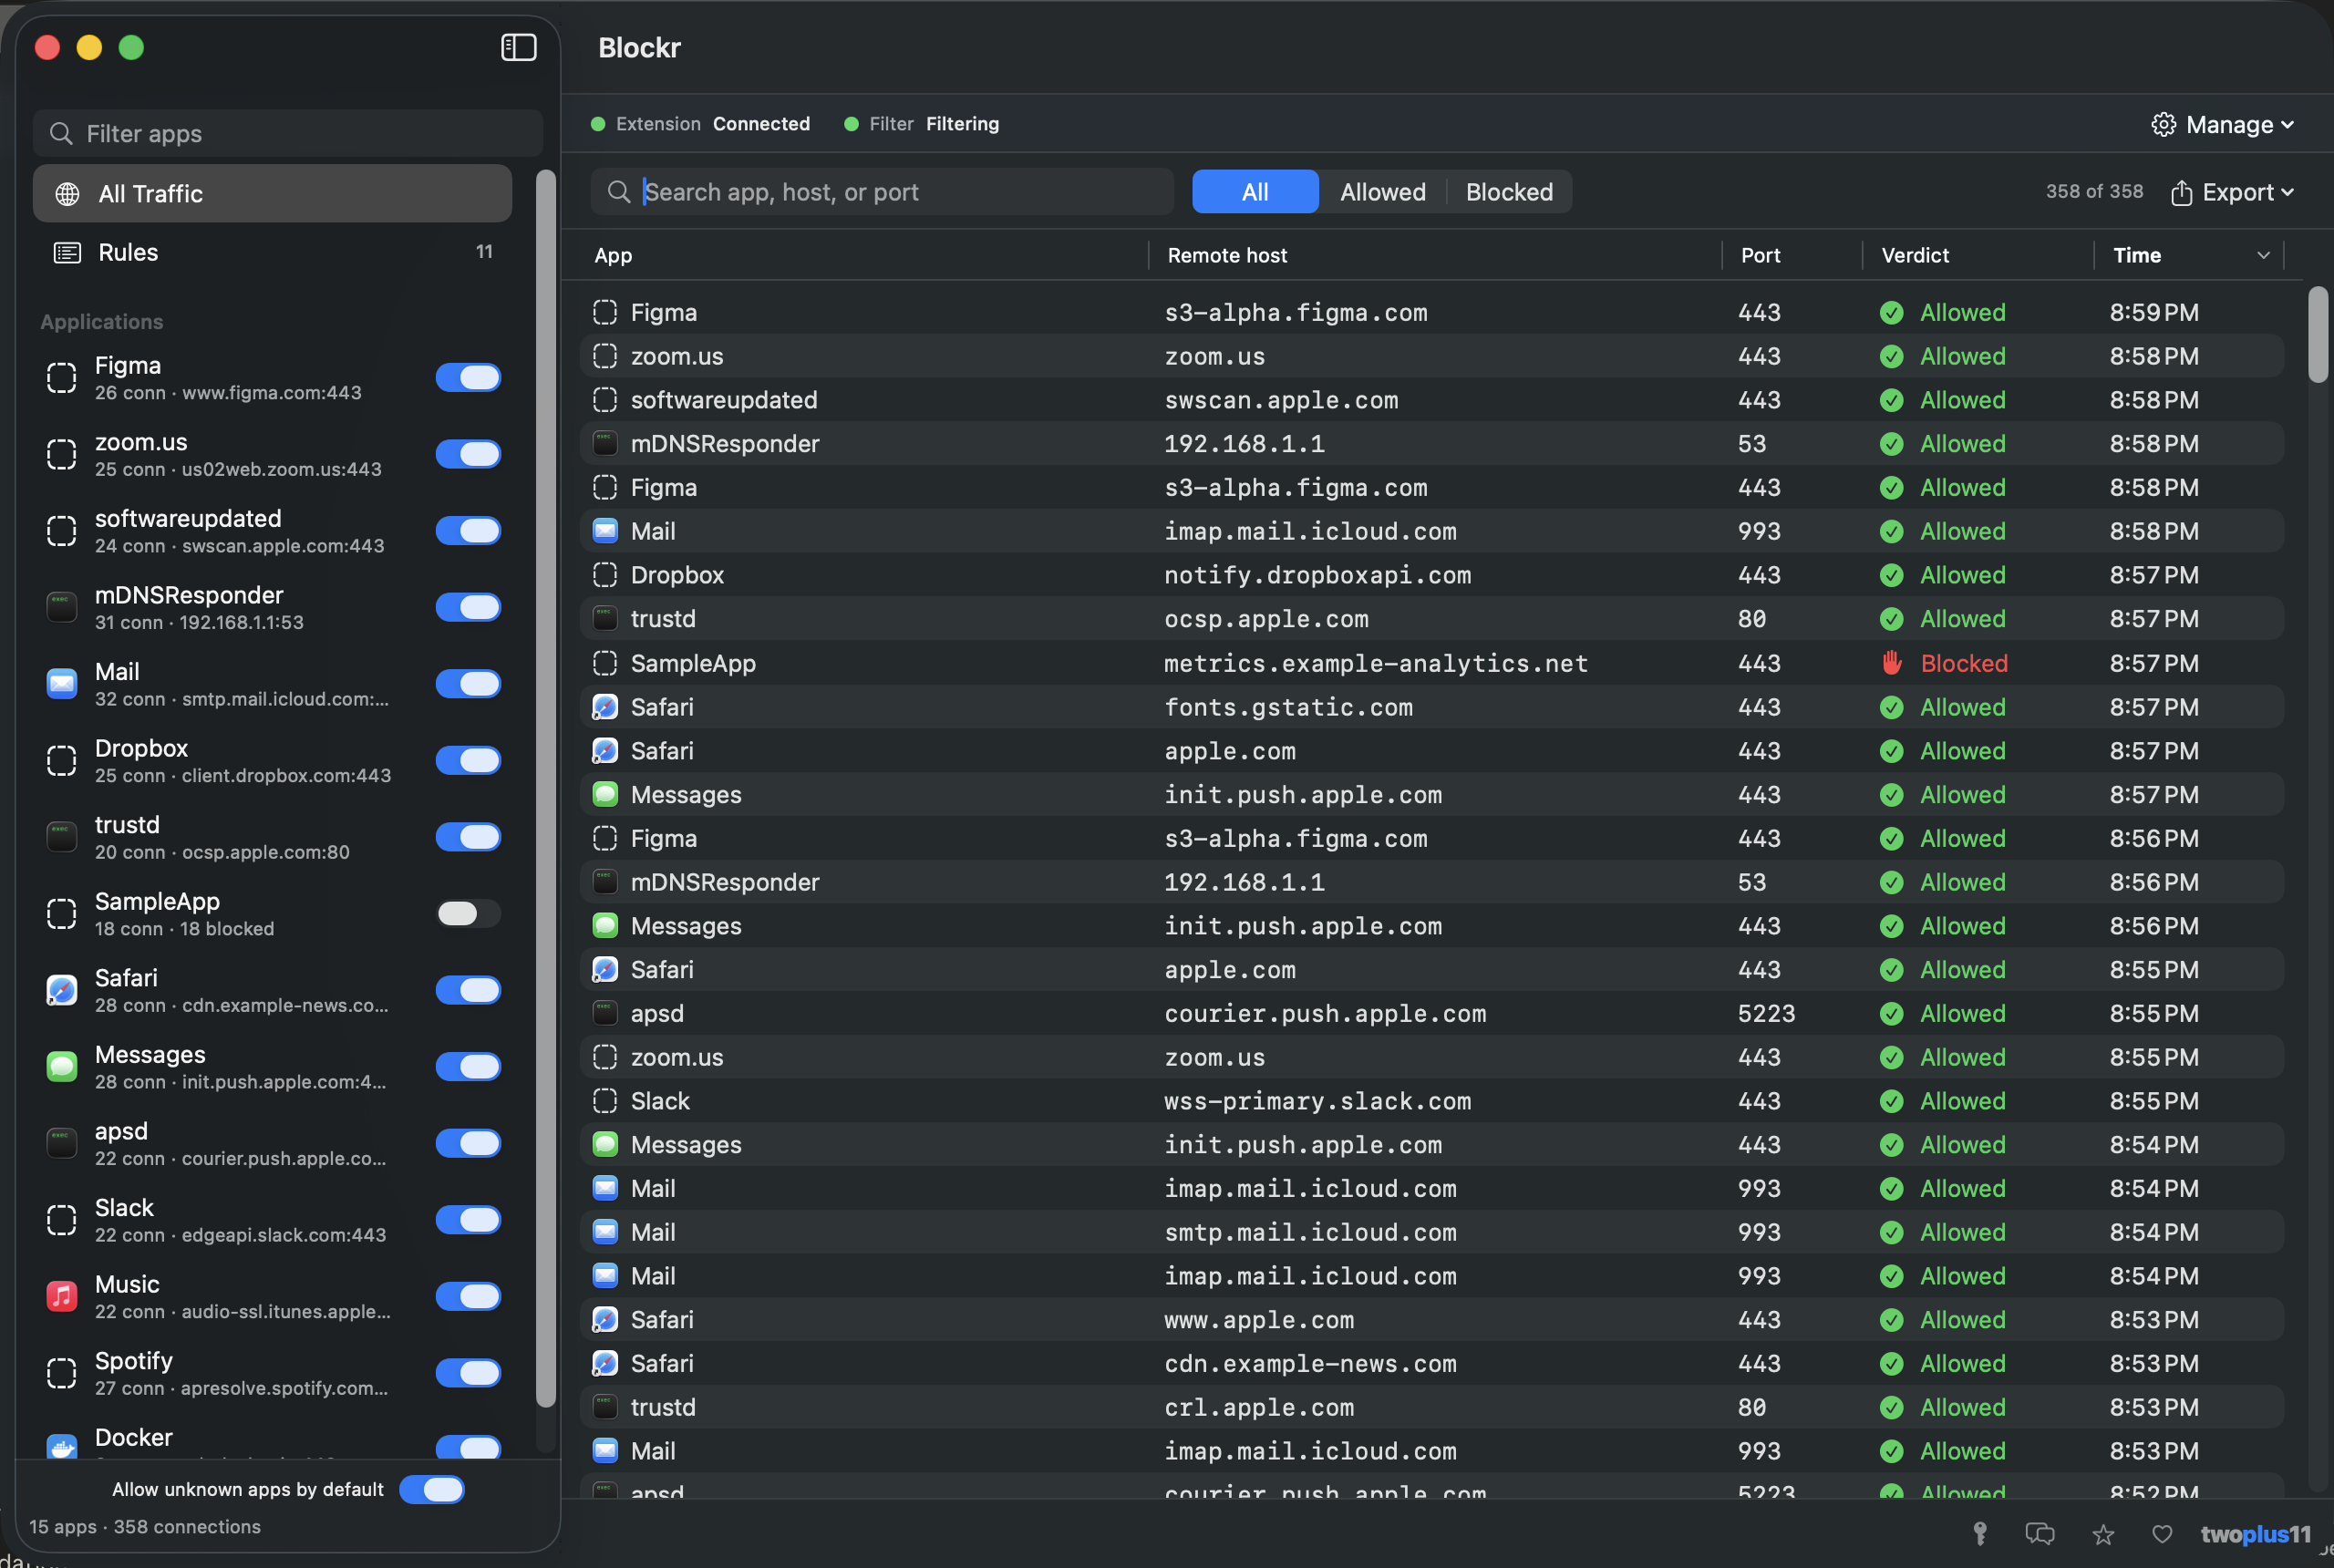Select the crl.apple.com row
Screen dimensions: 2334x1568
(1432, 1407)
